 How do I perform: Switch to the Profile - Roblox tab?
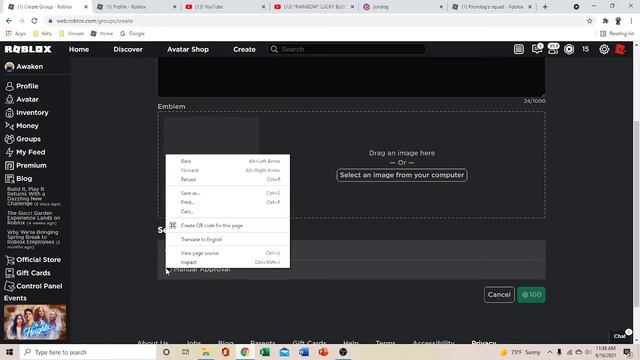pos(137,7)
